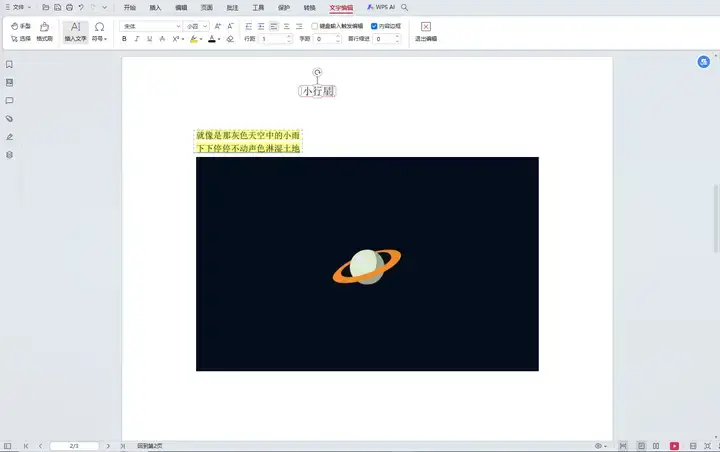Viewport: 720px width, 452px height.
Task: Open the font name dropdown
Action: coord(178,26)
